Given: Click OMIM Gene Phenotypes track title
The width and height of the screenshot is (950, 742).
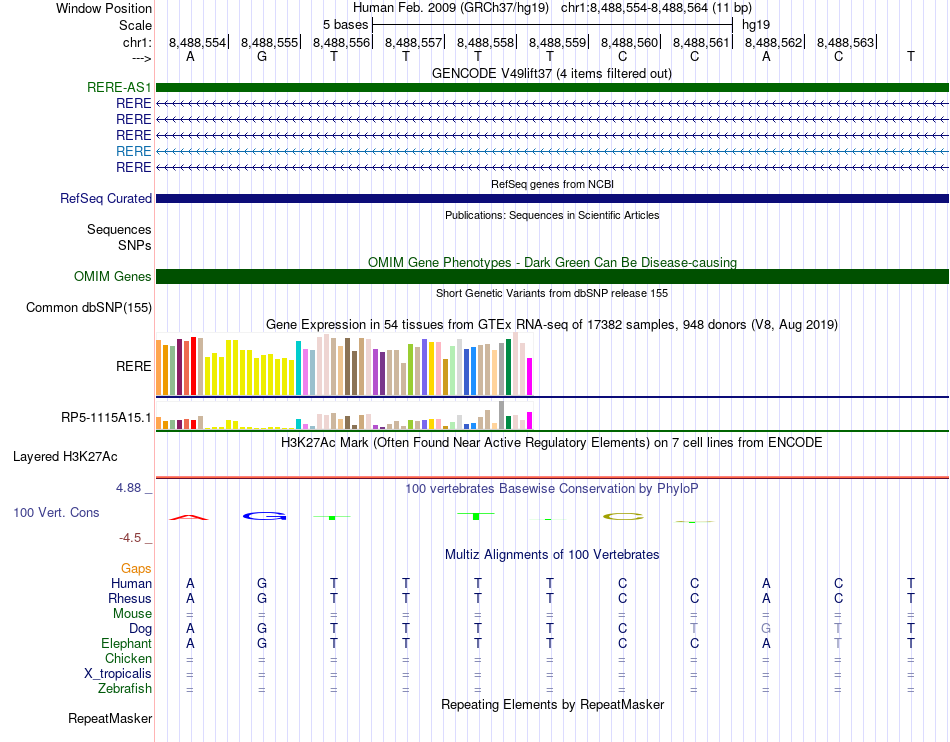Looking at the screenshot, I should point(552,262).
